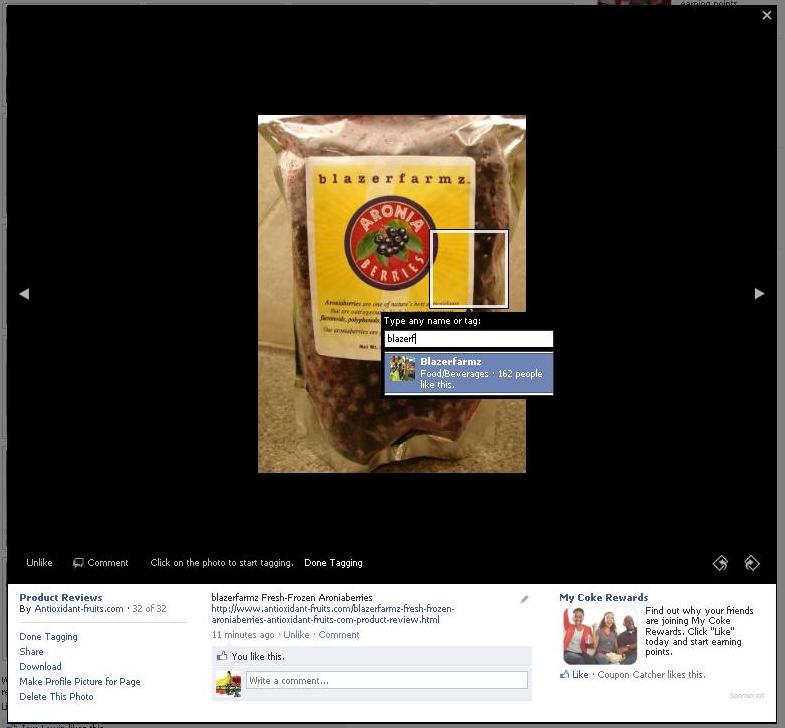The height and width of the screenshot is (728, 785).
Task: Click Comment with speech bubble icon
Action: coord(101,563)
